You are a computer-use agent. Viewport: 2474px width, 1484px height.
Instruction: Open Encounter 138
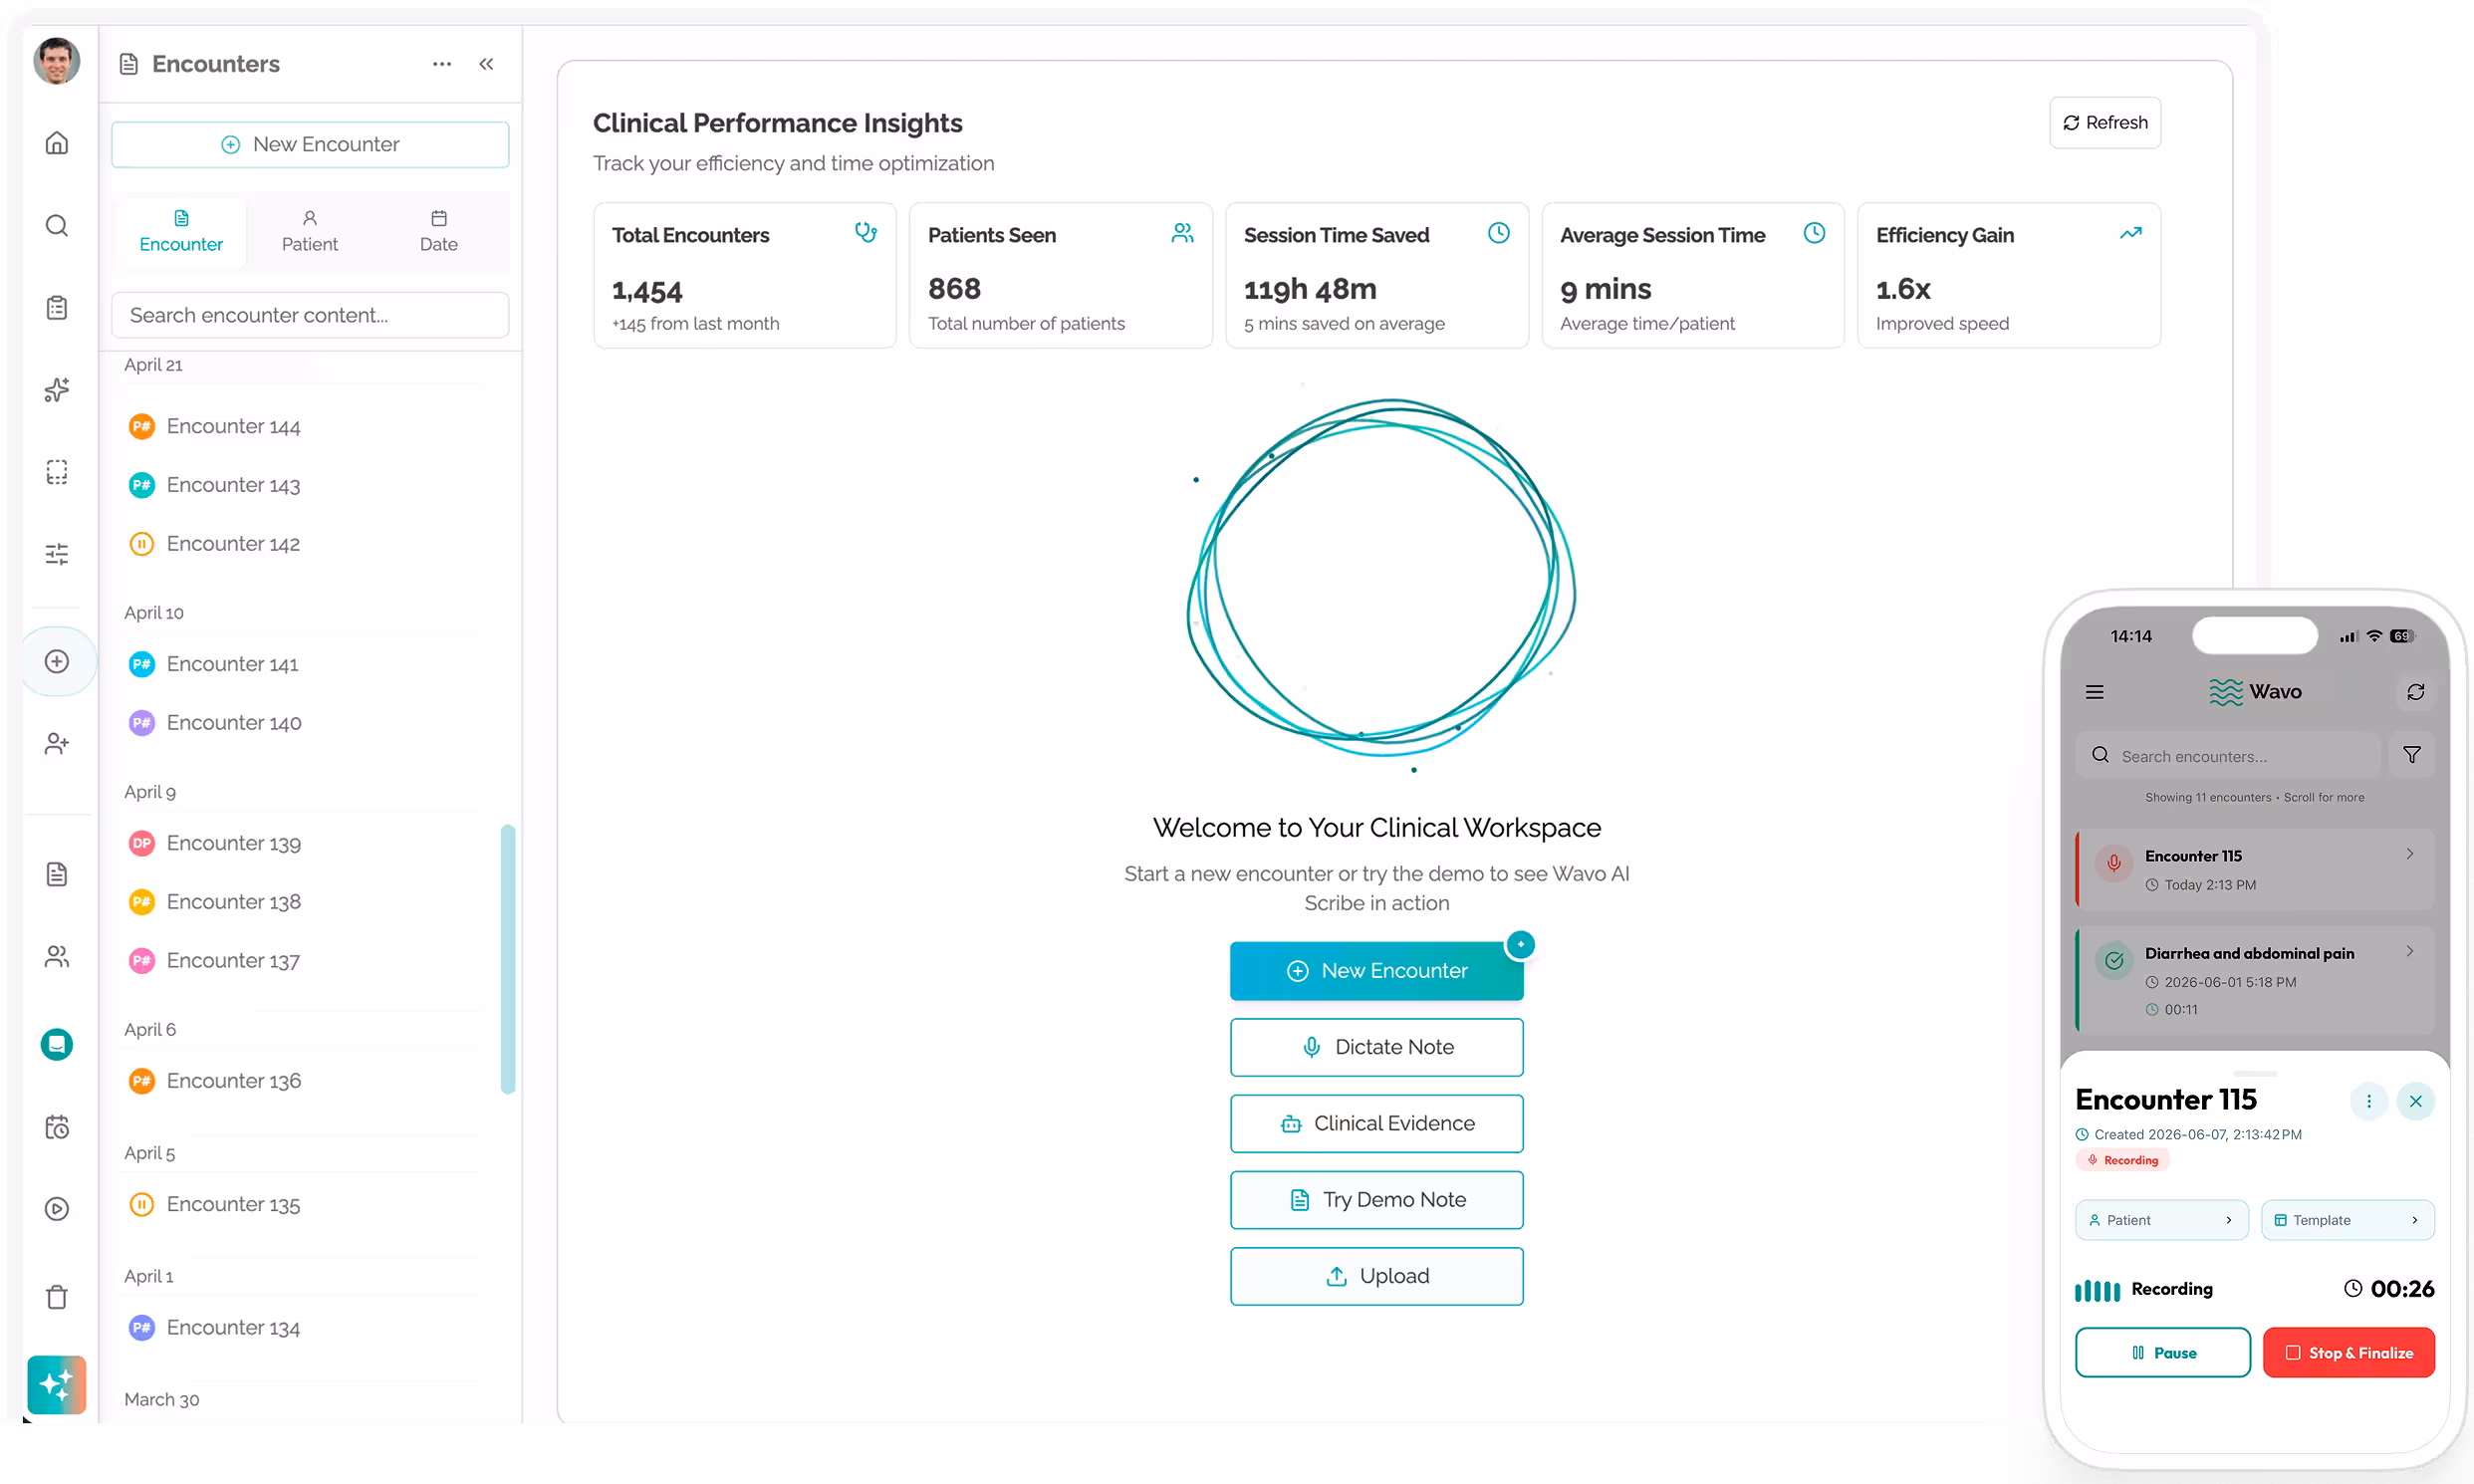tap(233, 902)
